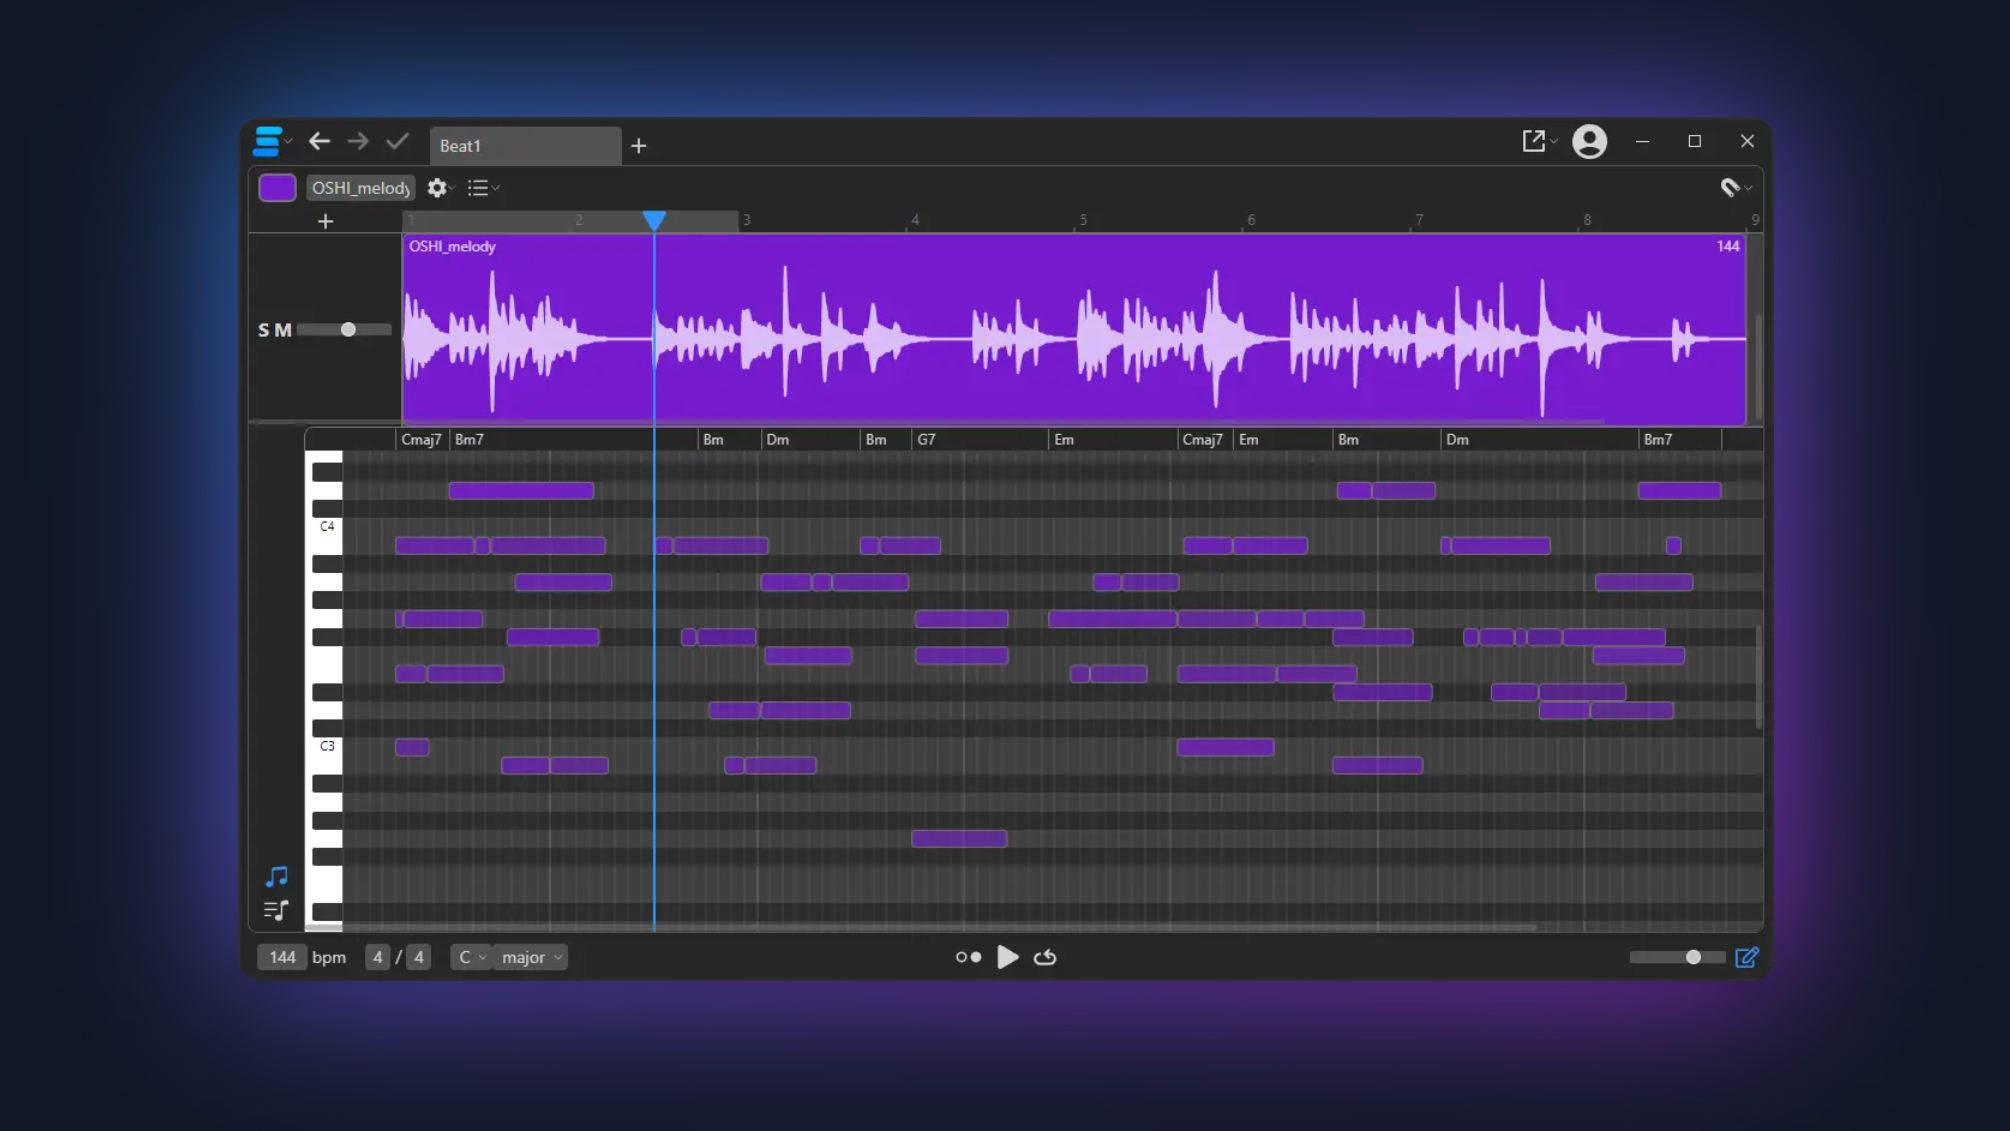2010x1131 pixels.
Task: Open the key root C dropdown
Action: point(472,957)
